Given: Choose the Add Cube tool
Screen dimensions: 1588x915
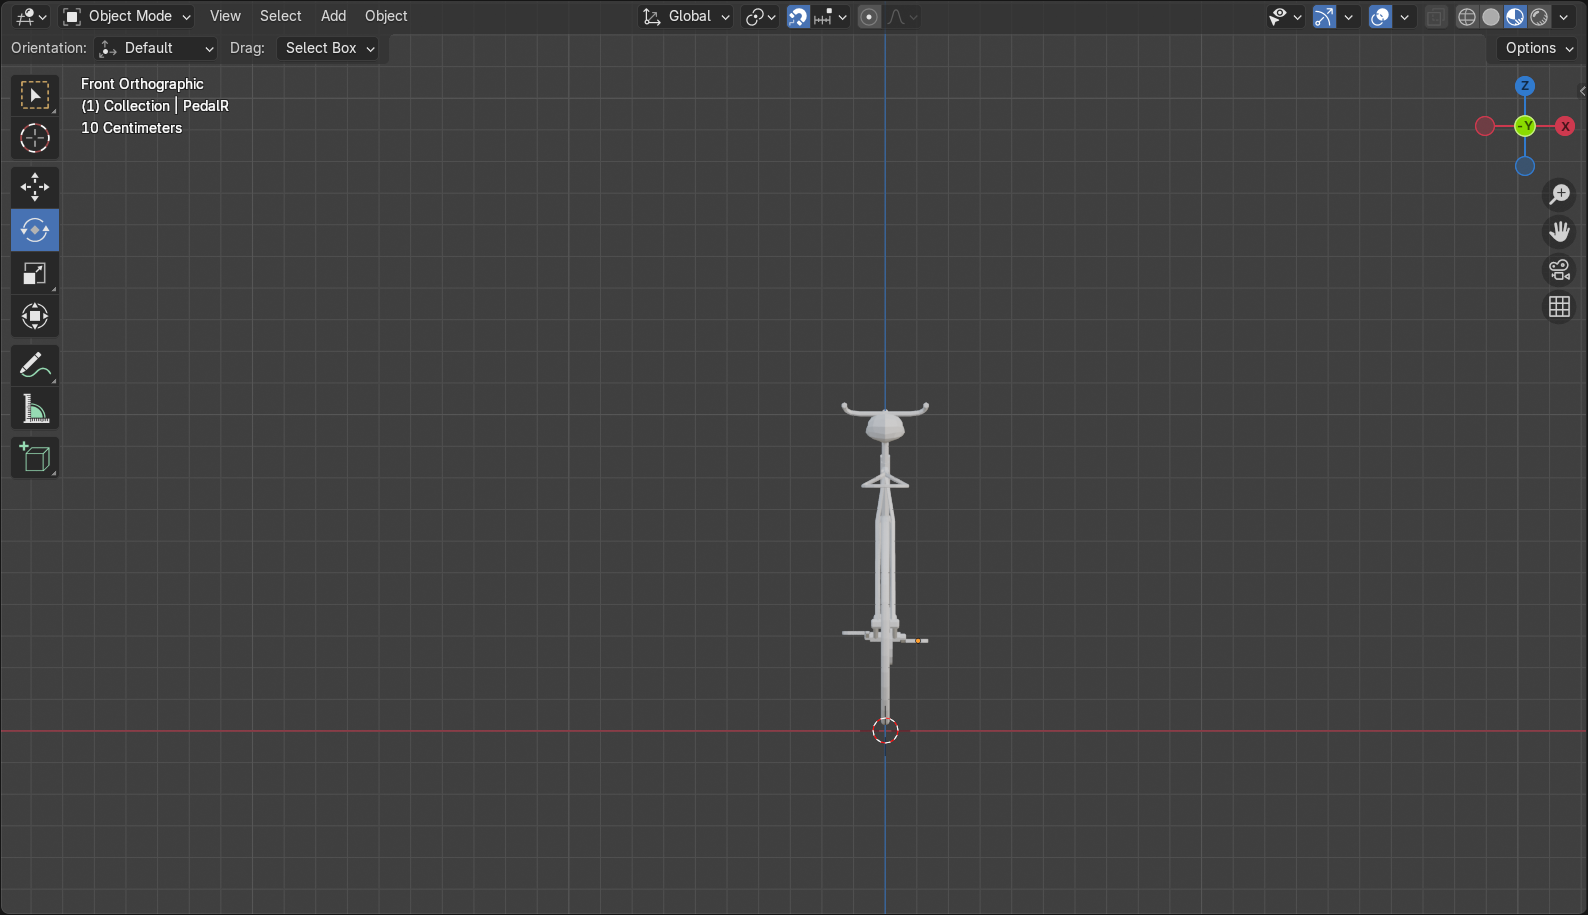Looking at the screenshot, I should [x=35, y=458].
